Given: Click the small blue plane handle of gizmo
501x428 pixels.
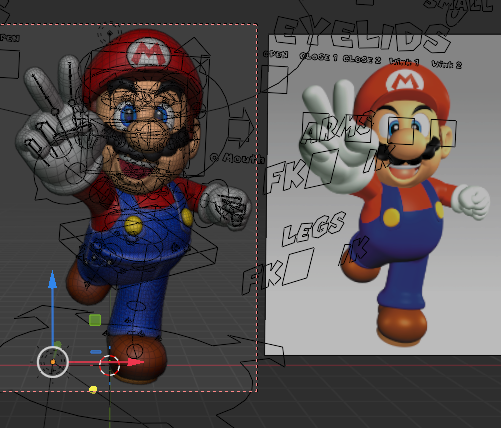Looking at the screenshot, I should pos(96,352).
